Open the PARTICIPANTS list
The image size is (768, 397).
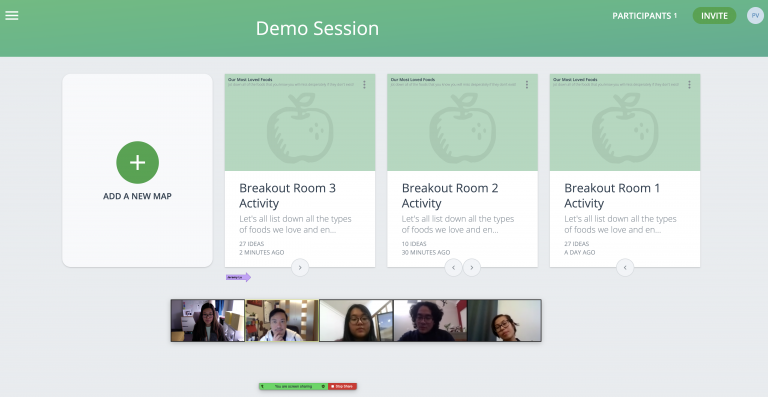645,16
